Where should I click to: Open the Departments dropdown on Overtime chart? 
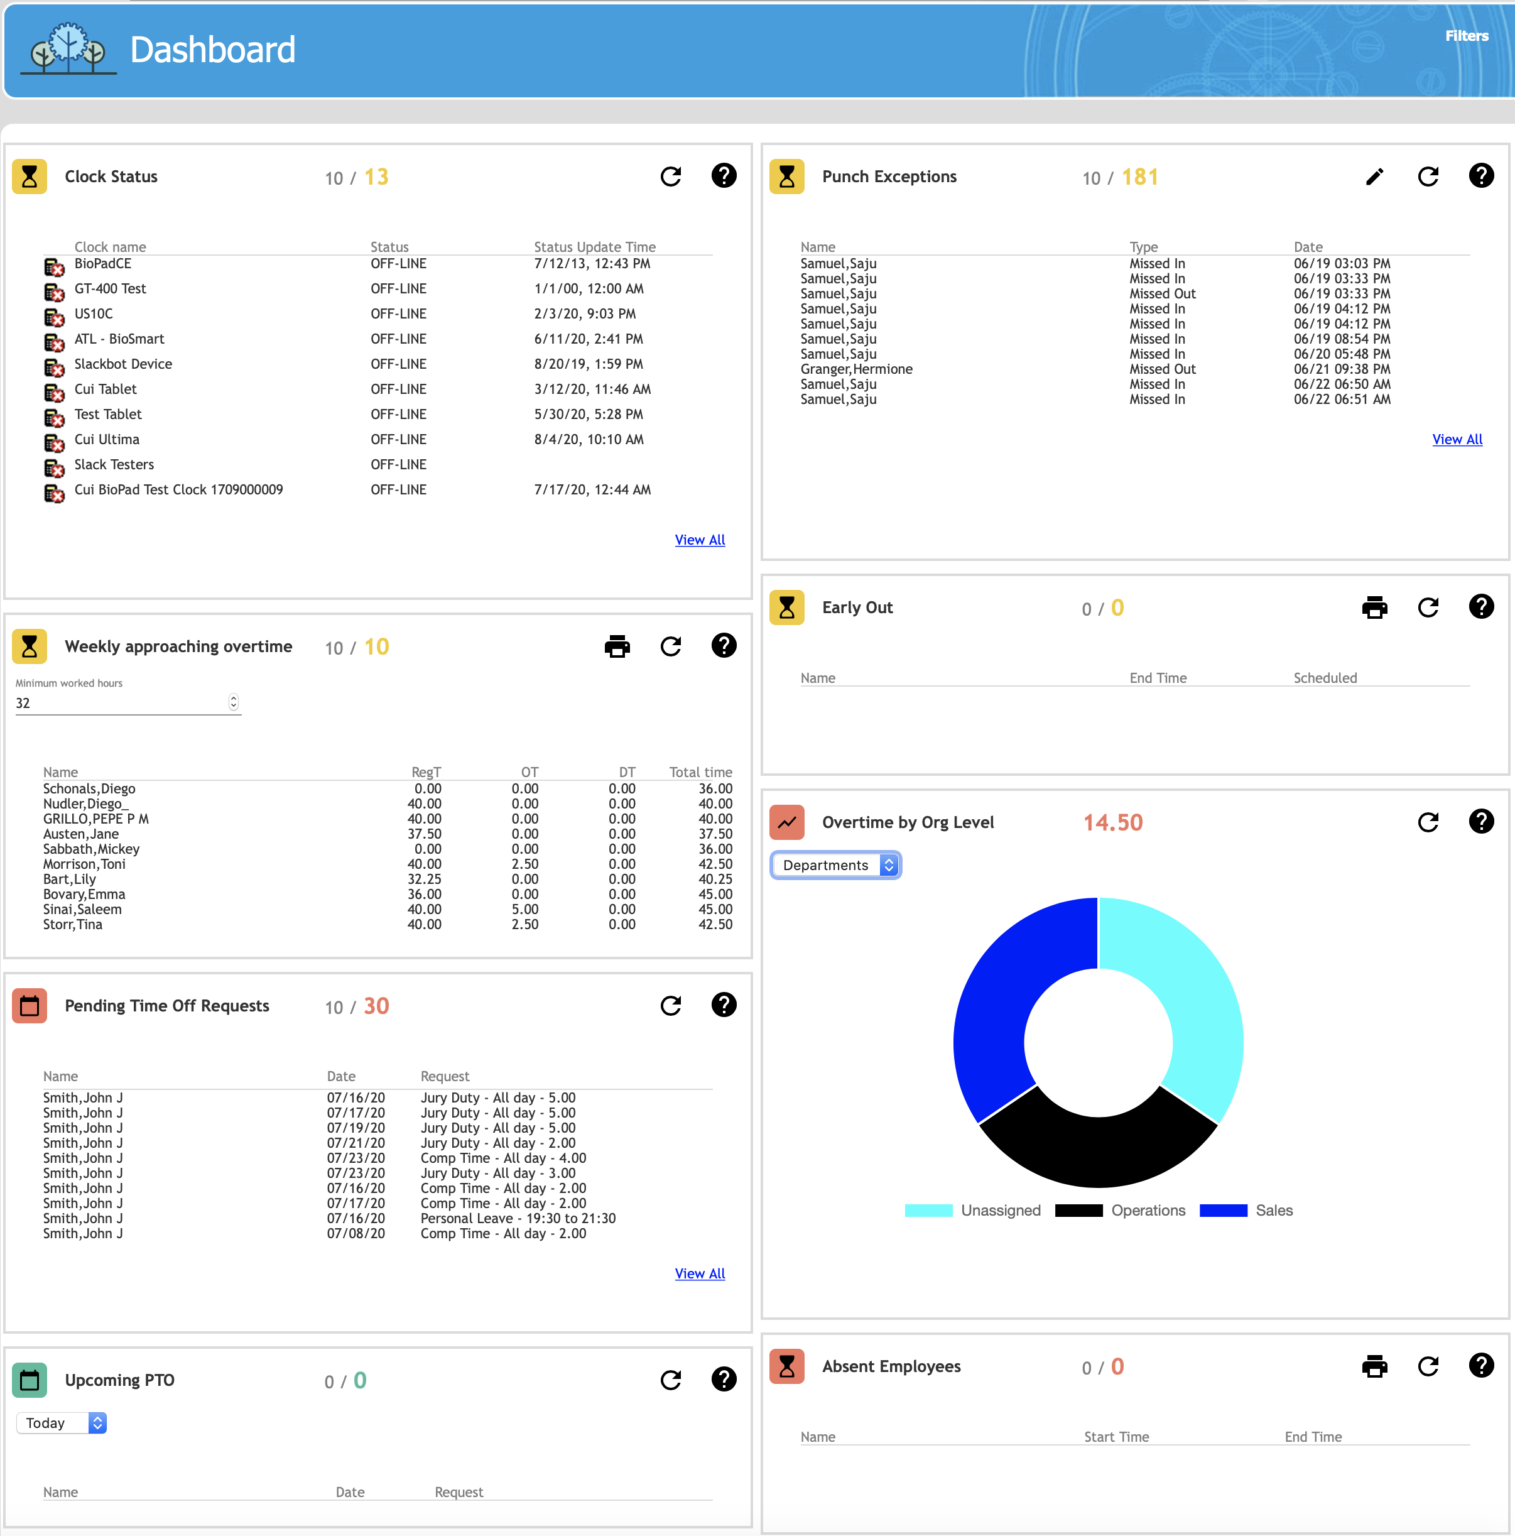click(835, 864)
